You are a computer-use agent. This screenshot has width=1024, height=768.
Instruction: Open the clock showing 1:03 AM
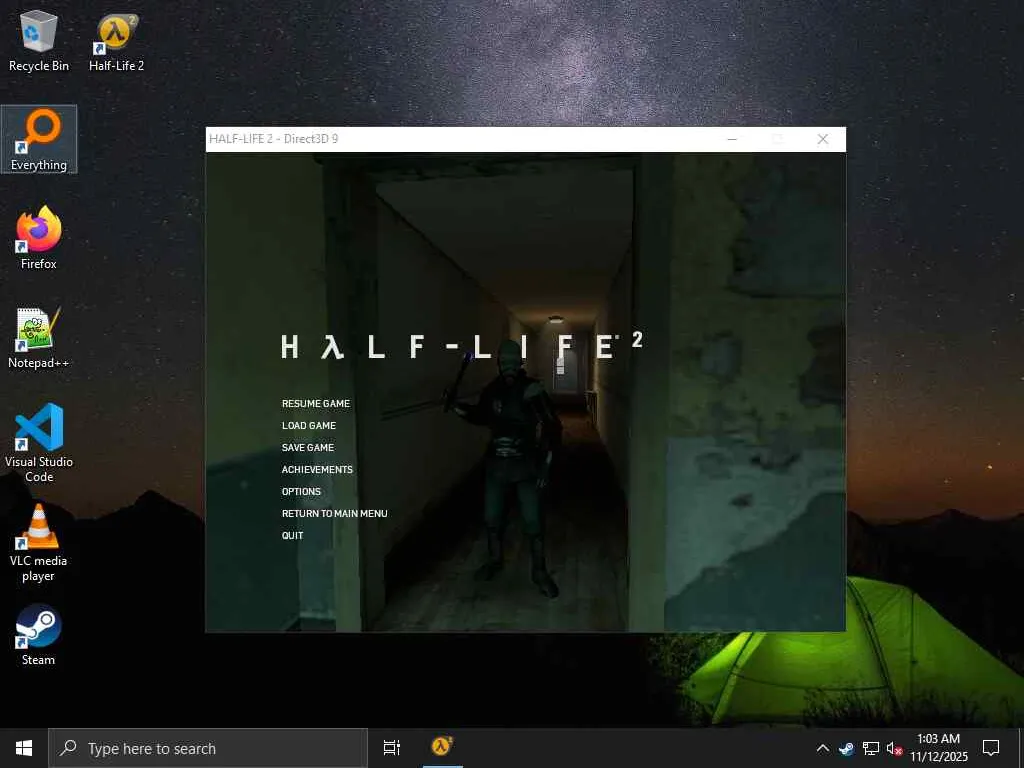pos(938,748)
